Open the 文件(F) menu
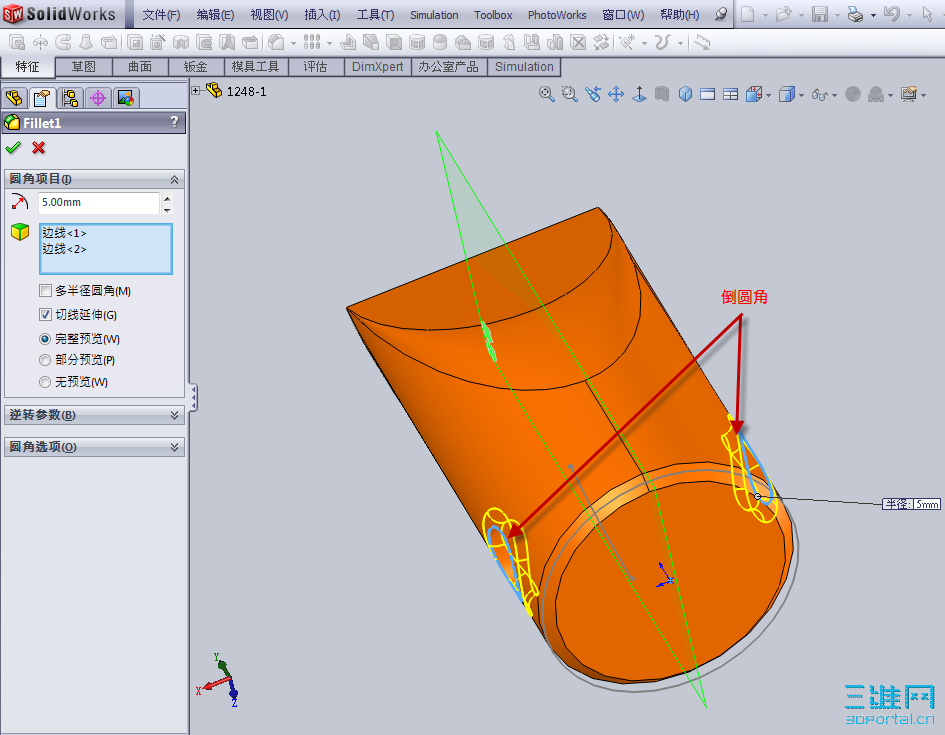945x735 pixels. (x=162, y=15)
